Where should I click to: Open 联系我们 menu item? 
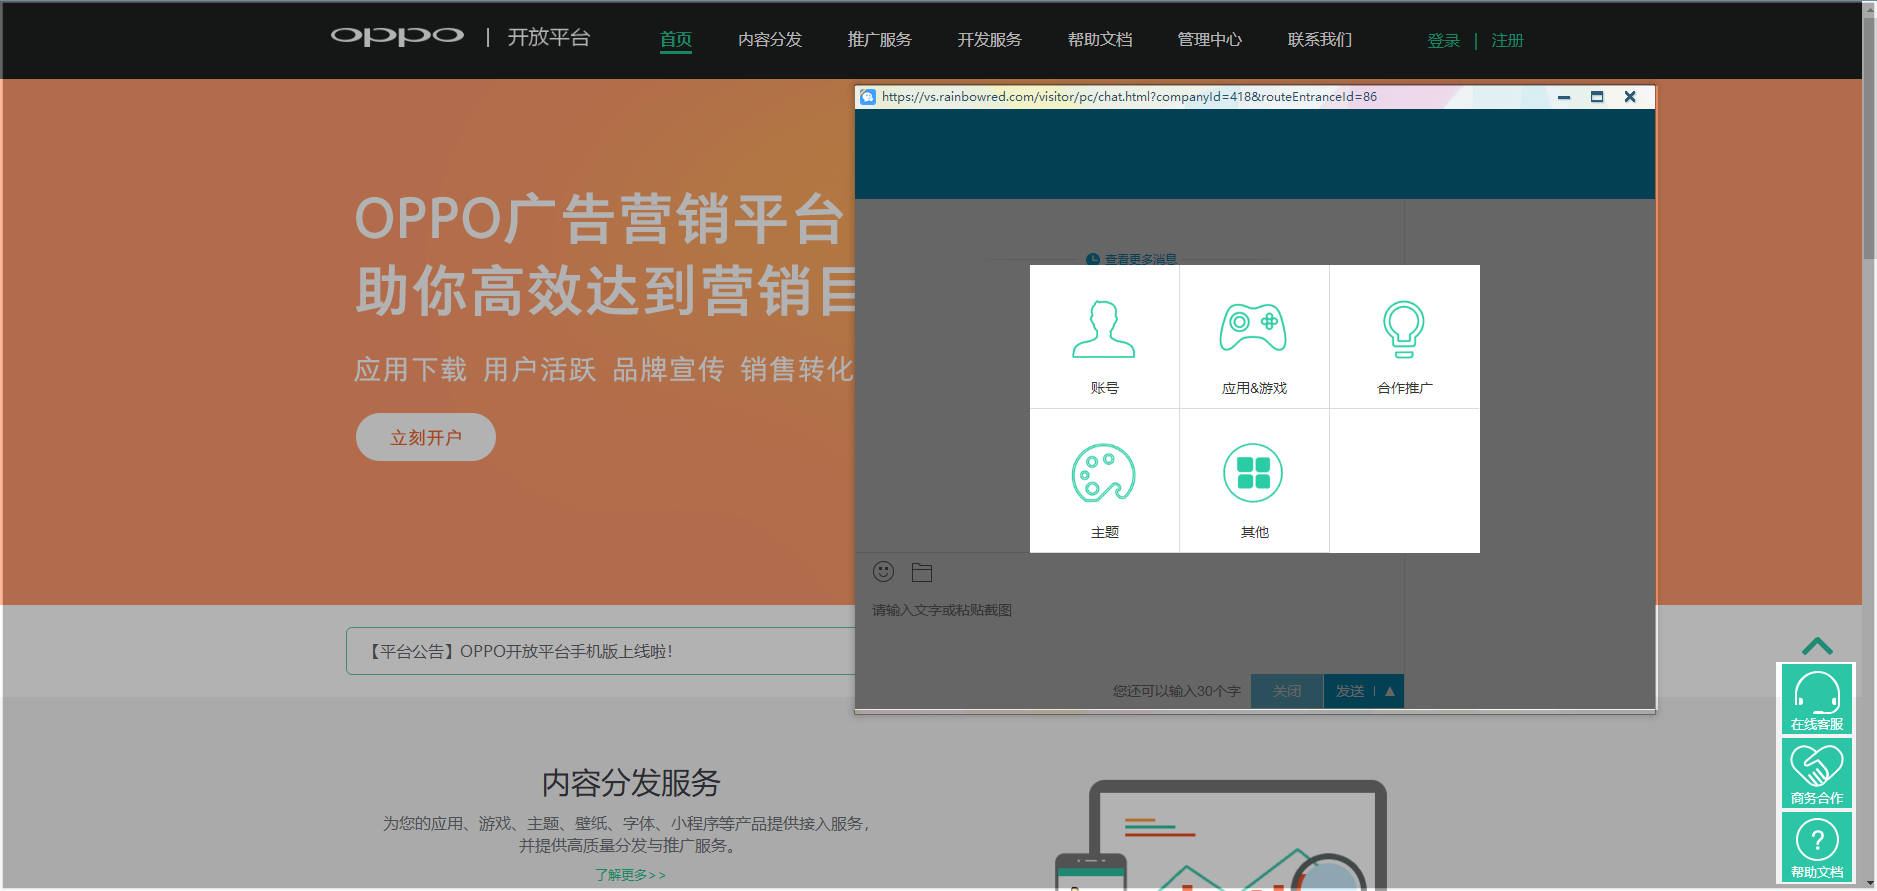click(1320, 40)
